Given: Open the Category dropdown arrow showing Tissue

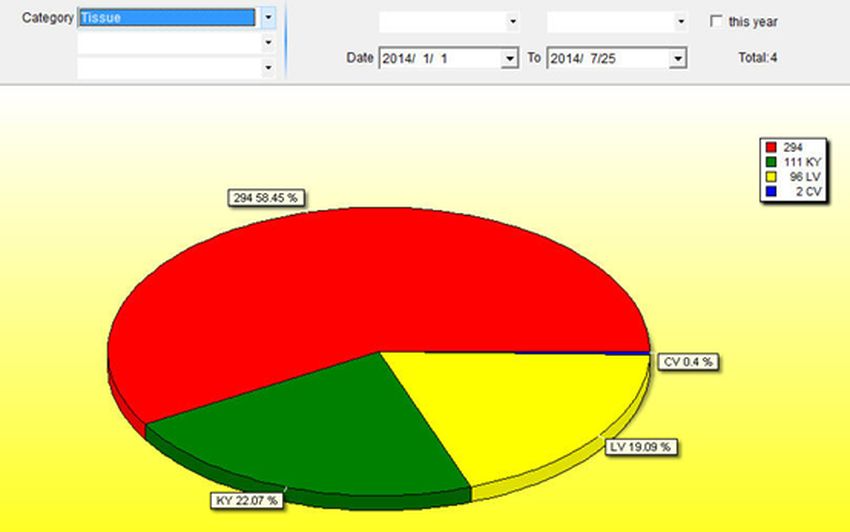Looking at the screenshot, I should (268, 17).
